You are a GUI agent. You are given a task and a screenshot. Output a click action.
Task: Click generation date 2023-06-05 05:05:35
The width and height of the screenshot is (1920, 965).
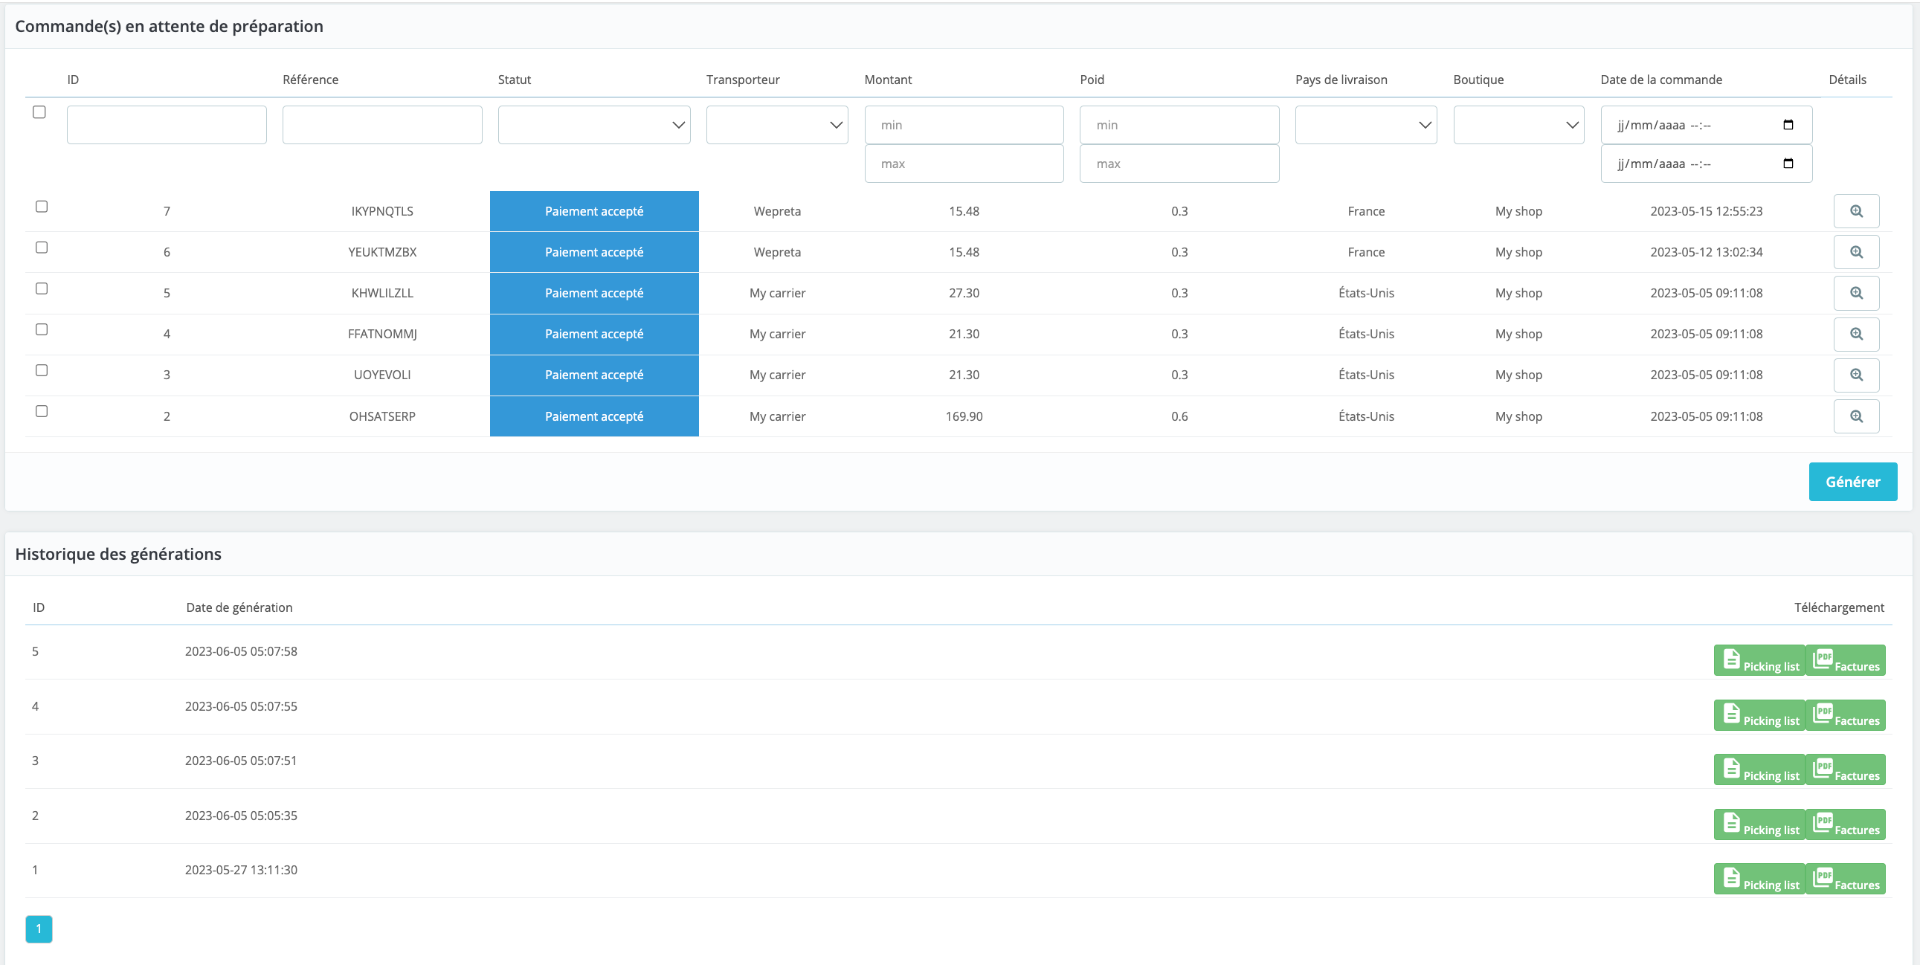pos(241,815)
